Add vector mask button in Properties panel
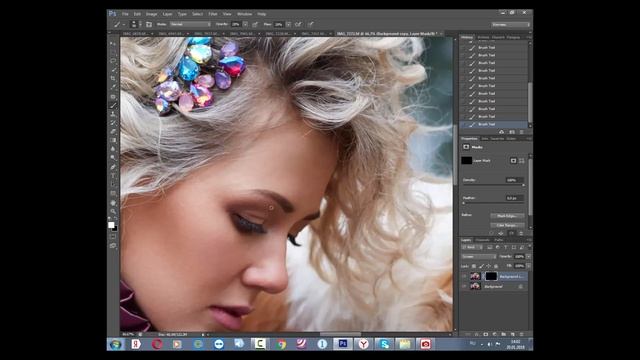640x360 pixels. (522, 160)
